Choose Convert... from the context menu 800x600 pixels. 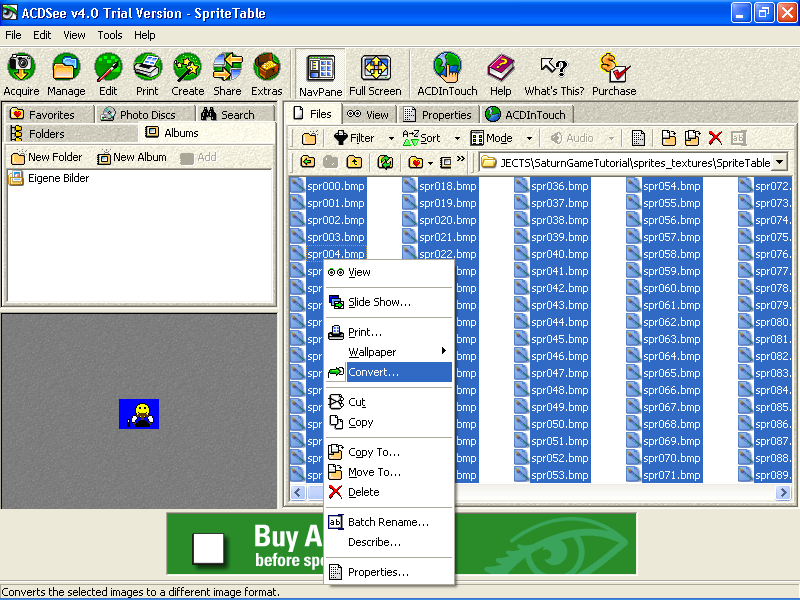coord(373,372)
